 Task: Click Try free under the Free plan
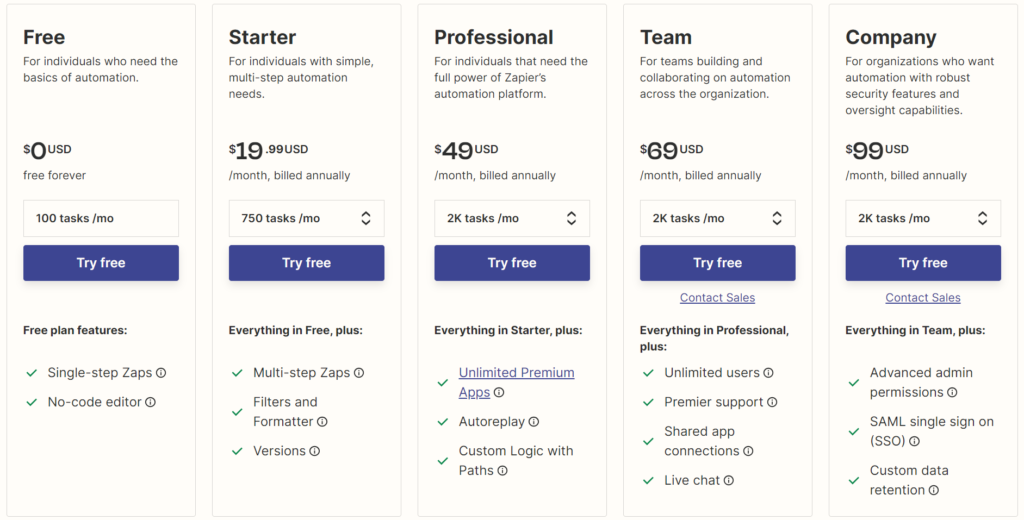(x=101, y=263)
